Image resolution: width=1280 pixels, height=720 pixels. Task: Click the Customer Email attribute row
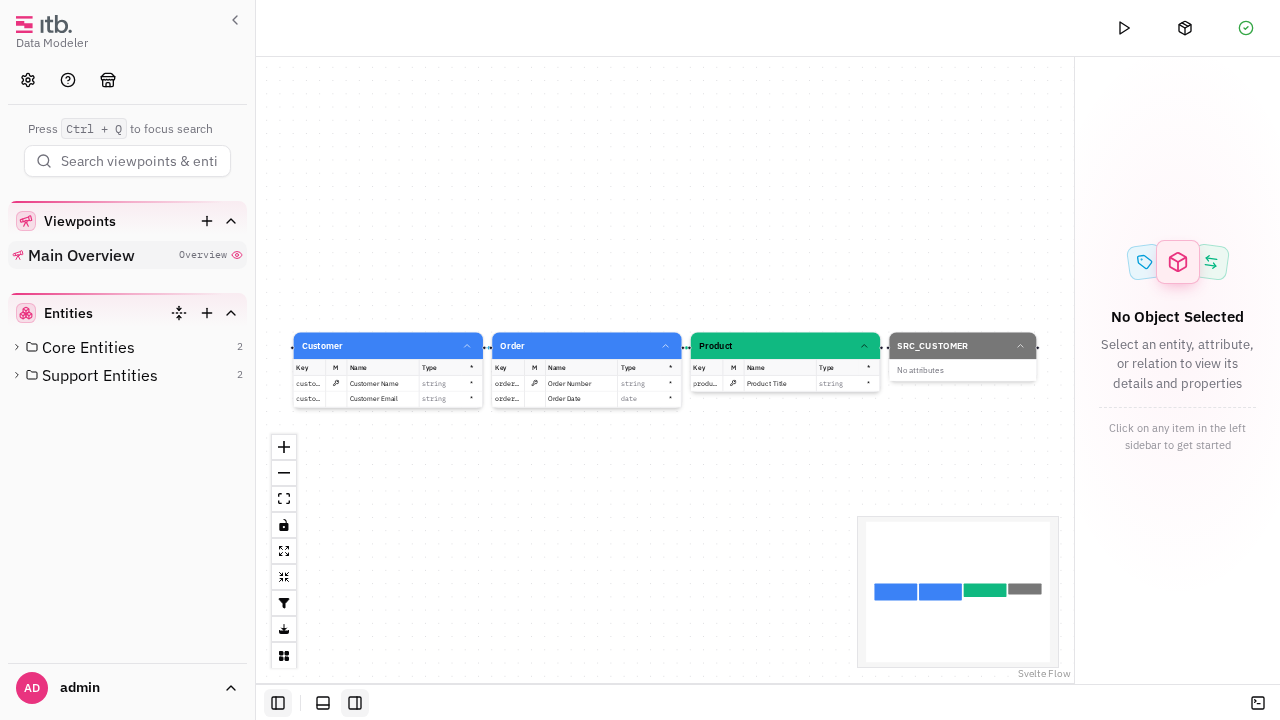pos(388,398)
